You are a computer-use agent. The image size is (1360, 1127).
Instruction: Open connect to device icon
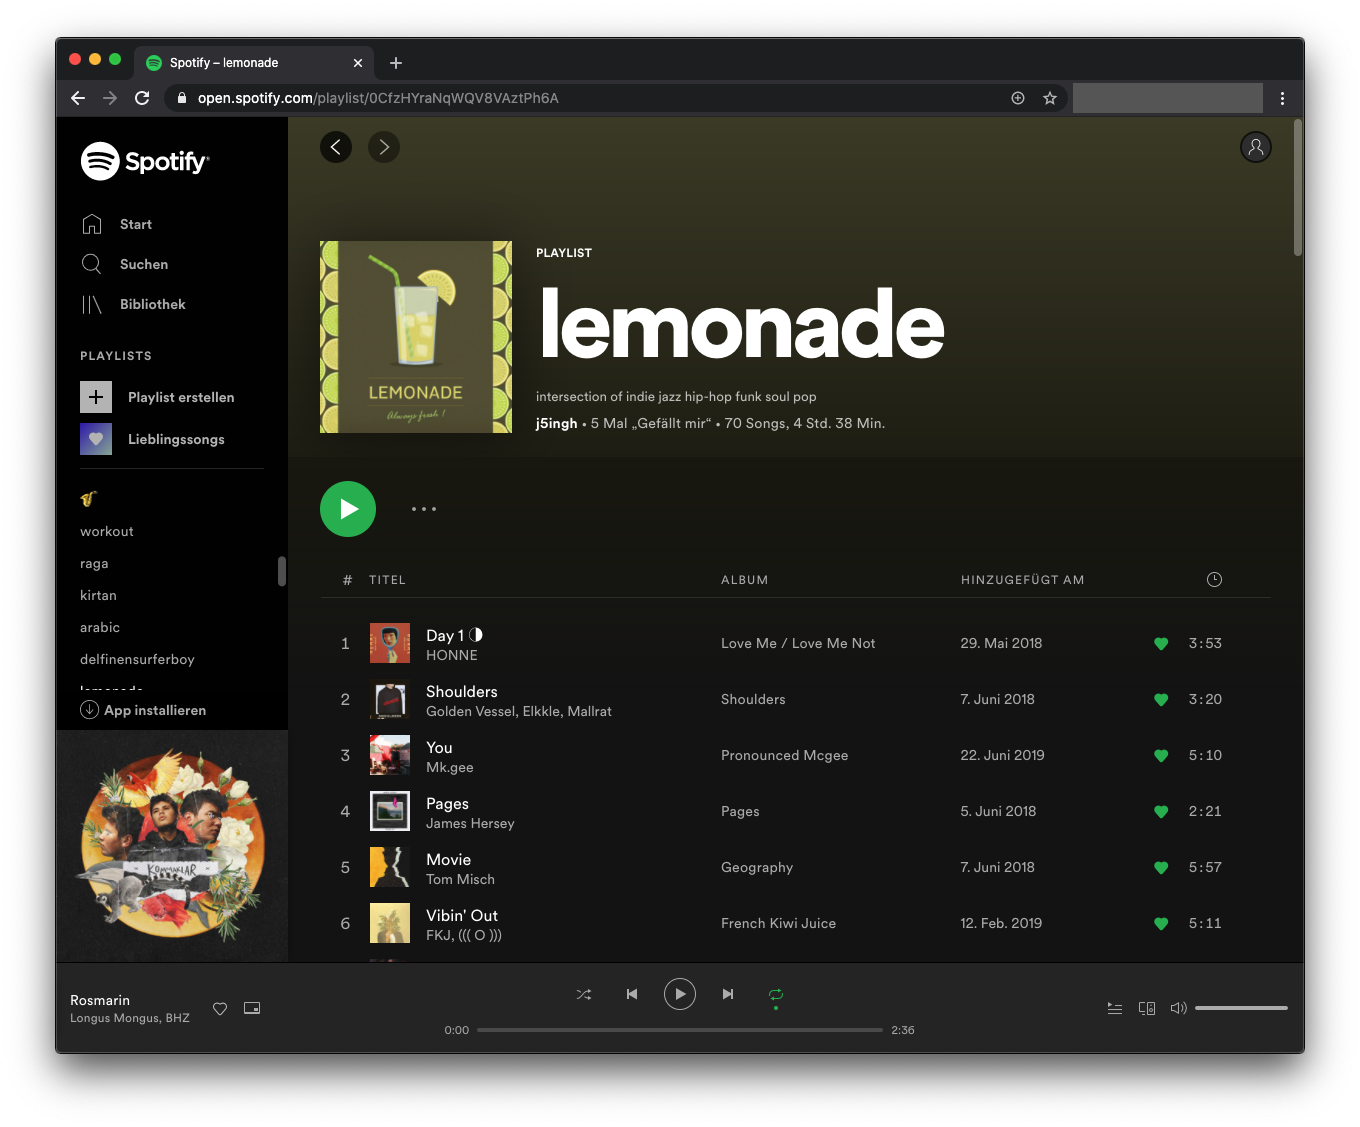[x=1147, y=1008]
